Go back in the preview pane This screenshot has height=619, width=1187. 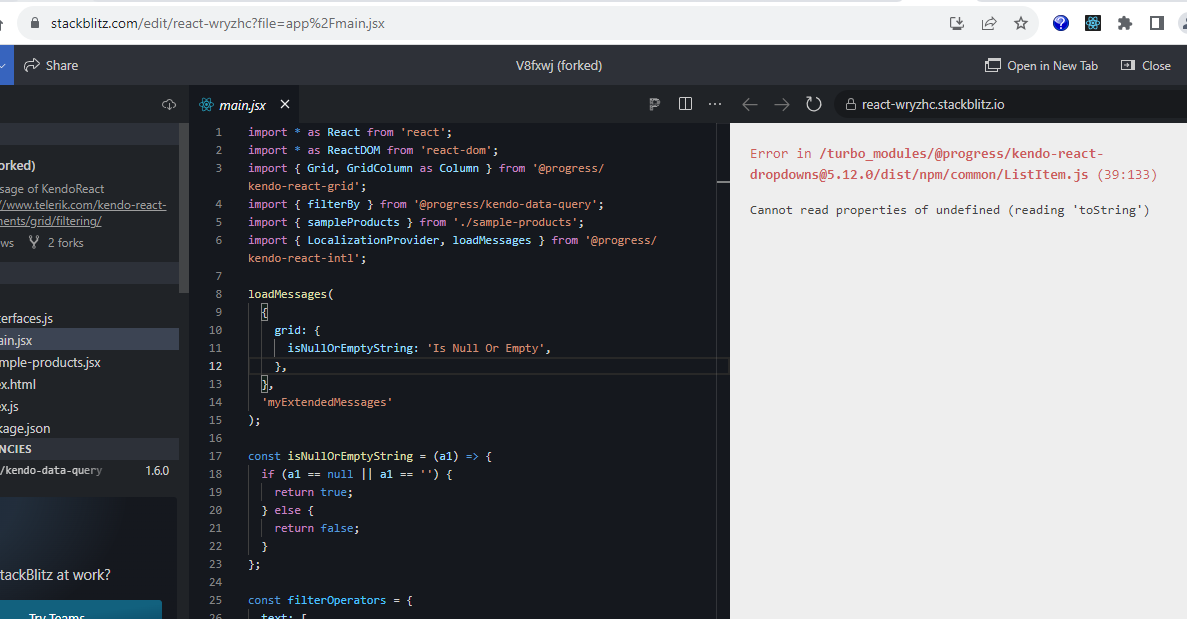(x=749, y=104)
